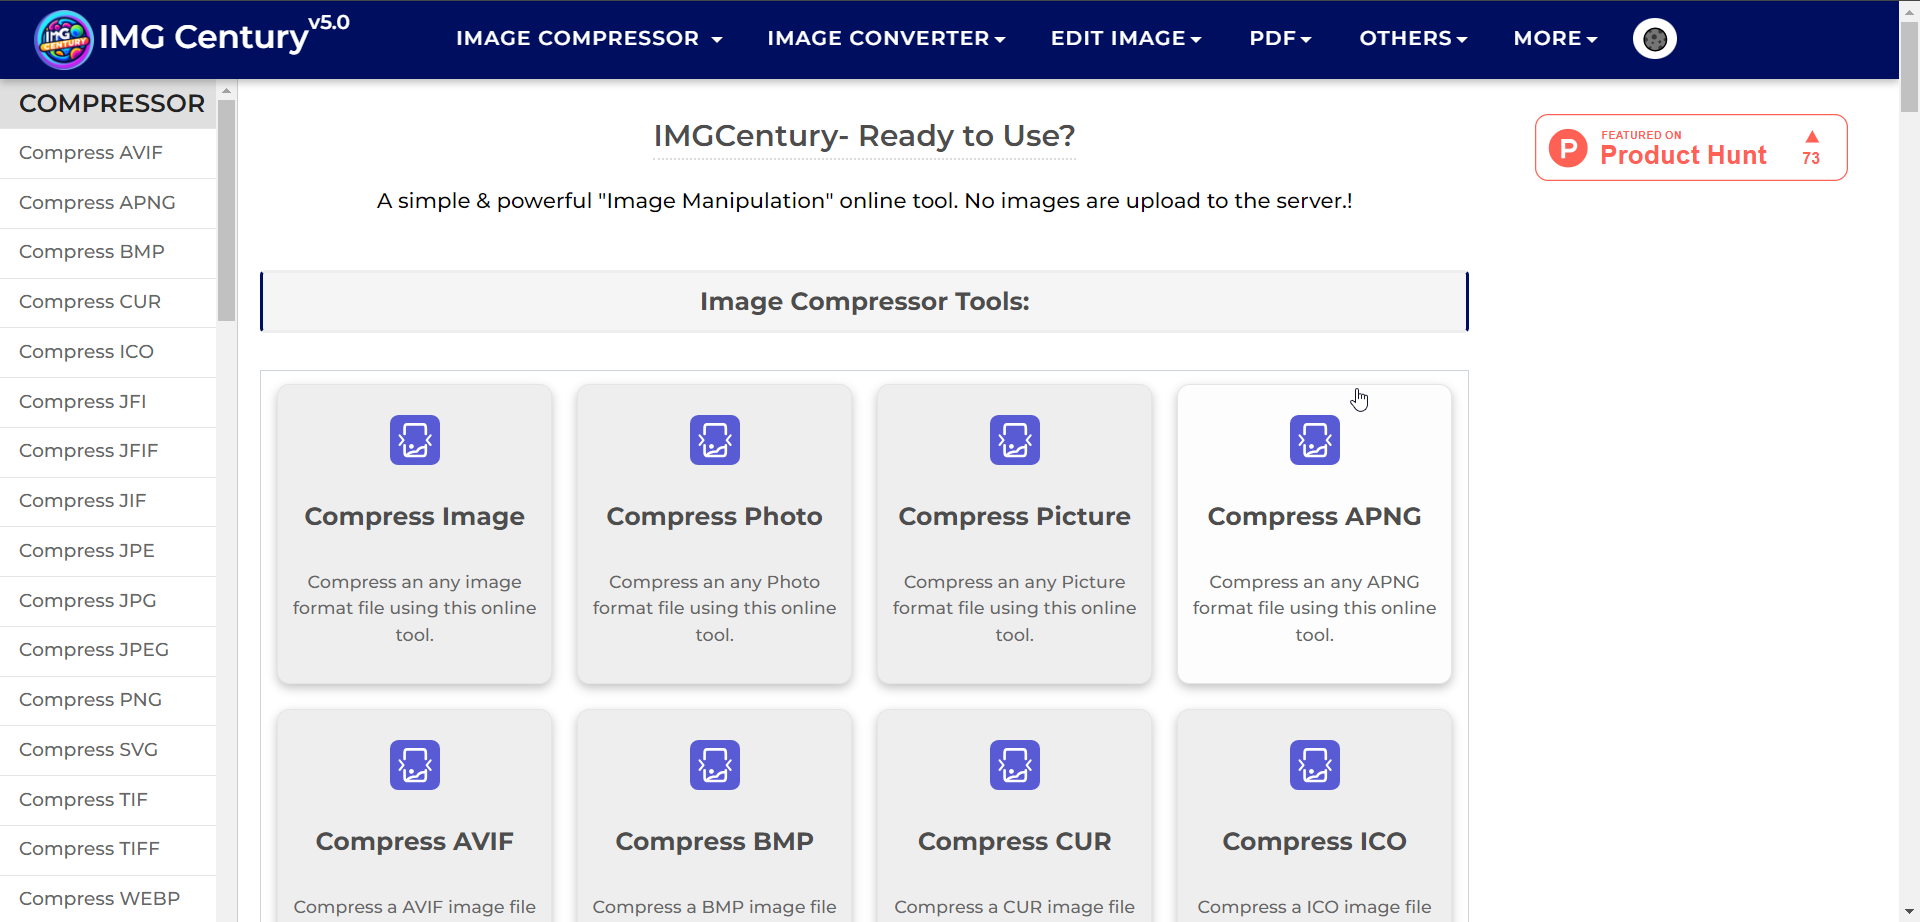Open the IMAGE CONVERTER dropdown menu
This screenshot has width=1920, height=922.
pos(886,38)
